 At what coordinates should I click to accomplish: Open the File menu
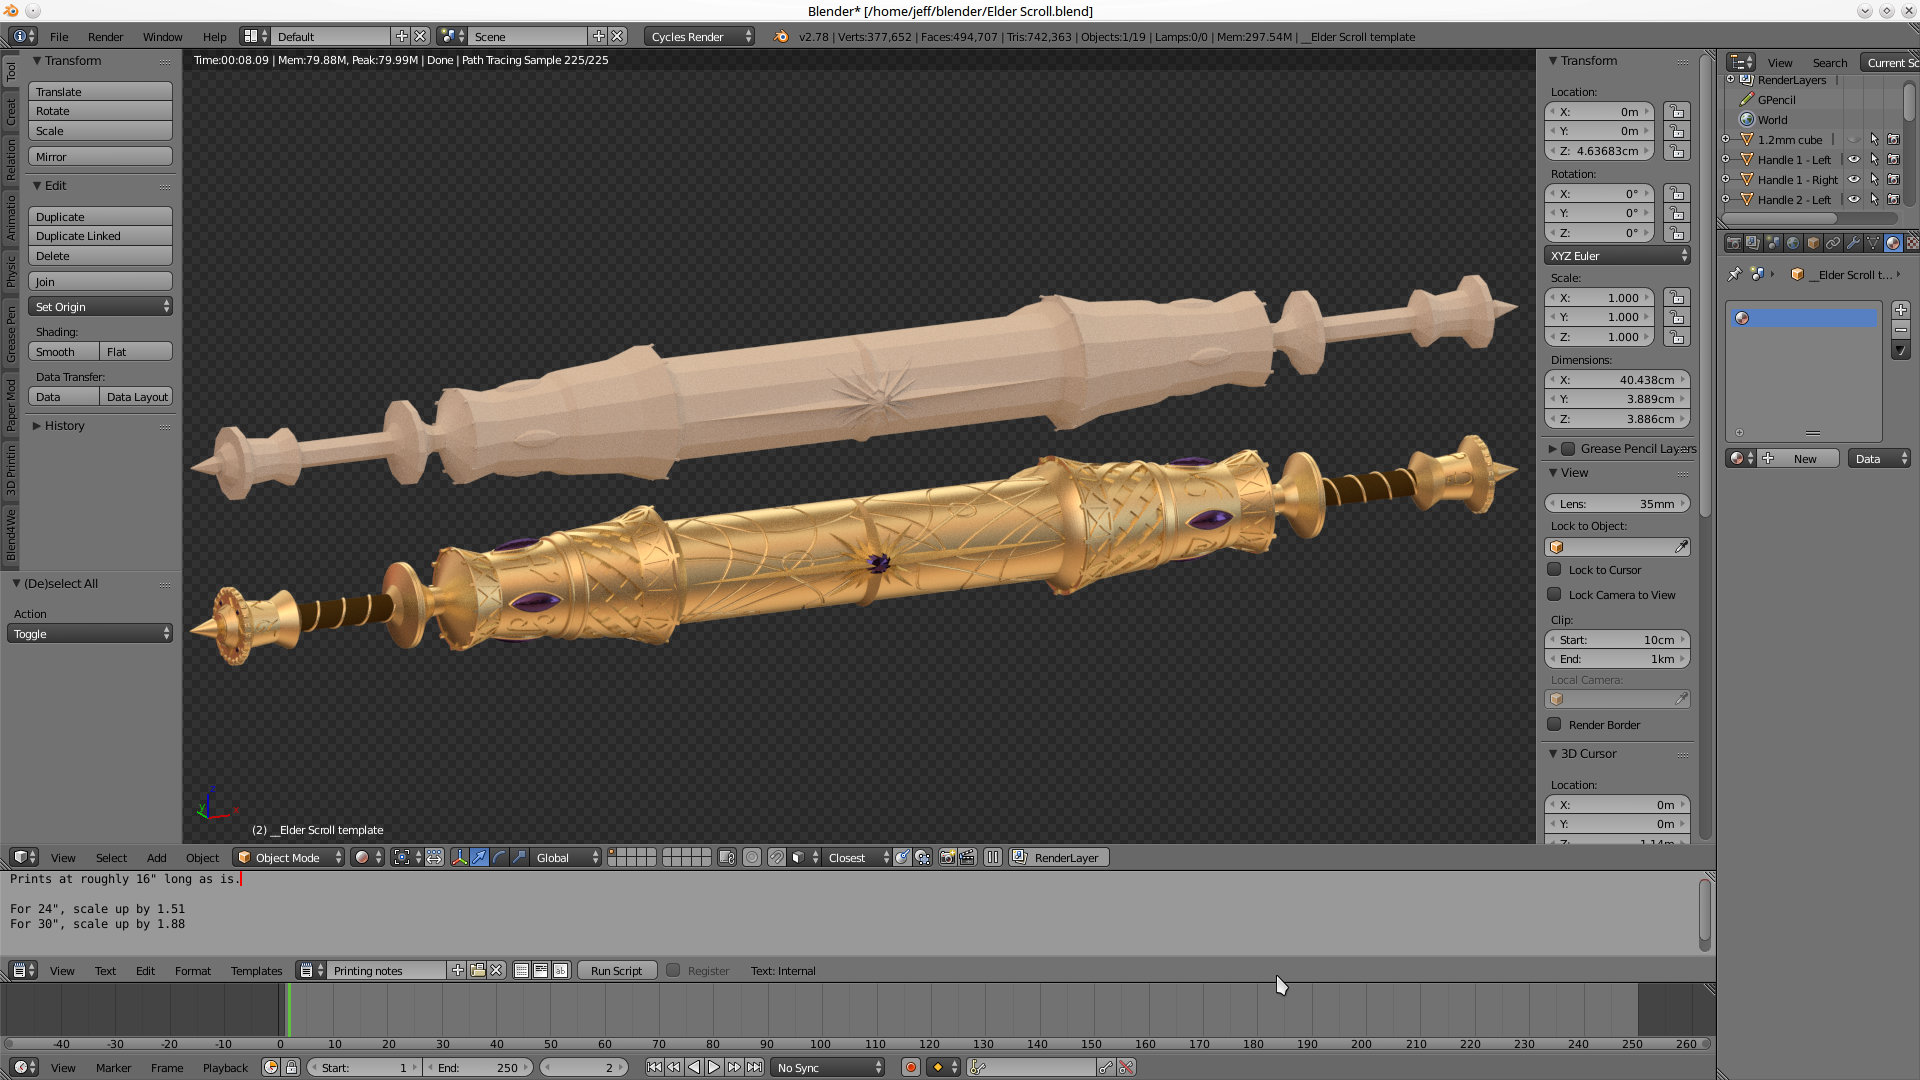(59, 36)
